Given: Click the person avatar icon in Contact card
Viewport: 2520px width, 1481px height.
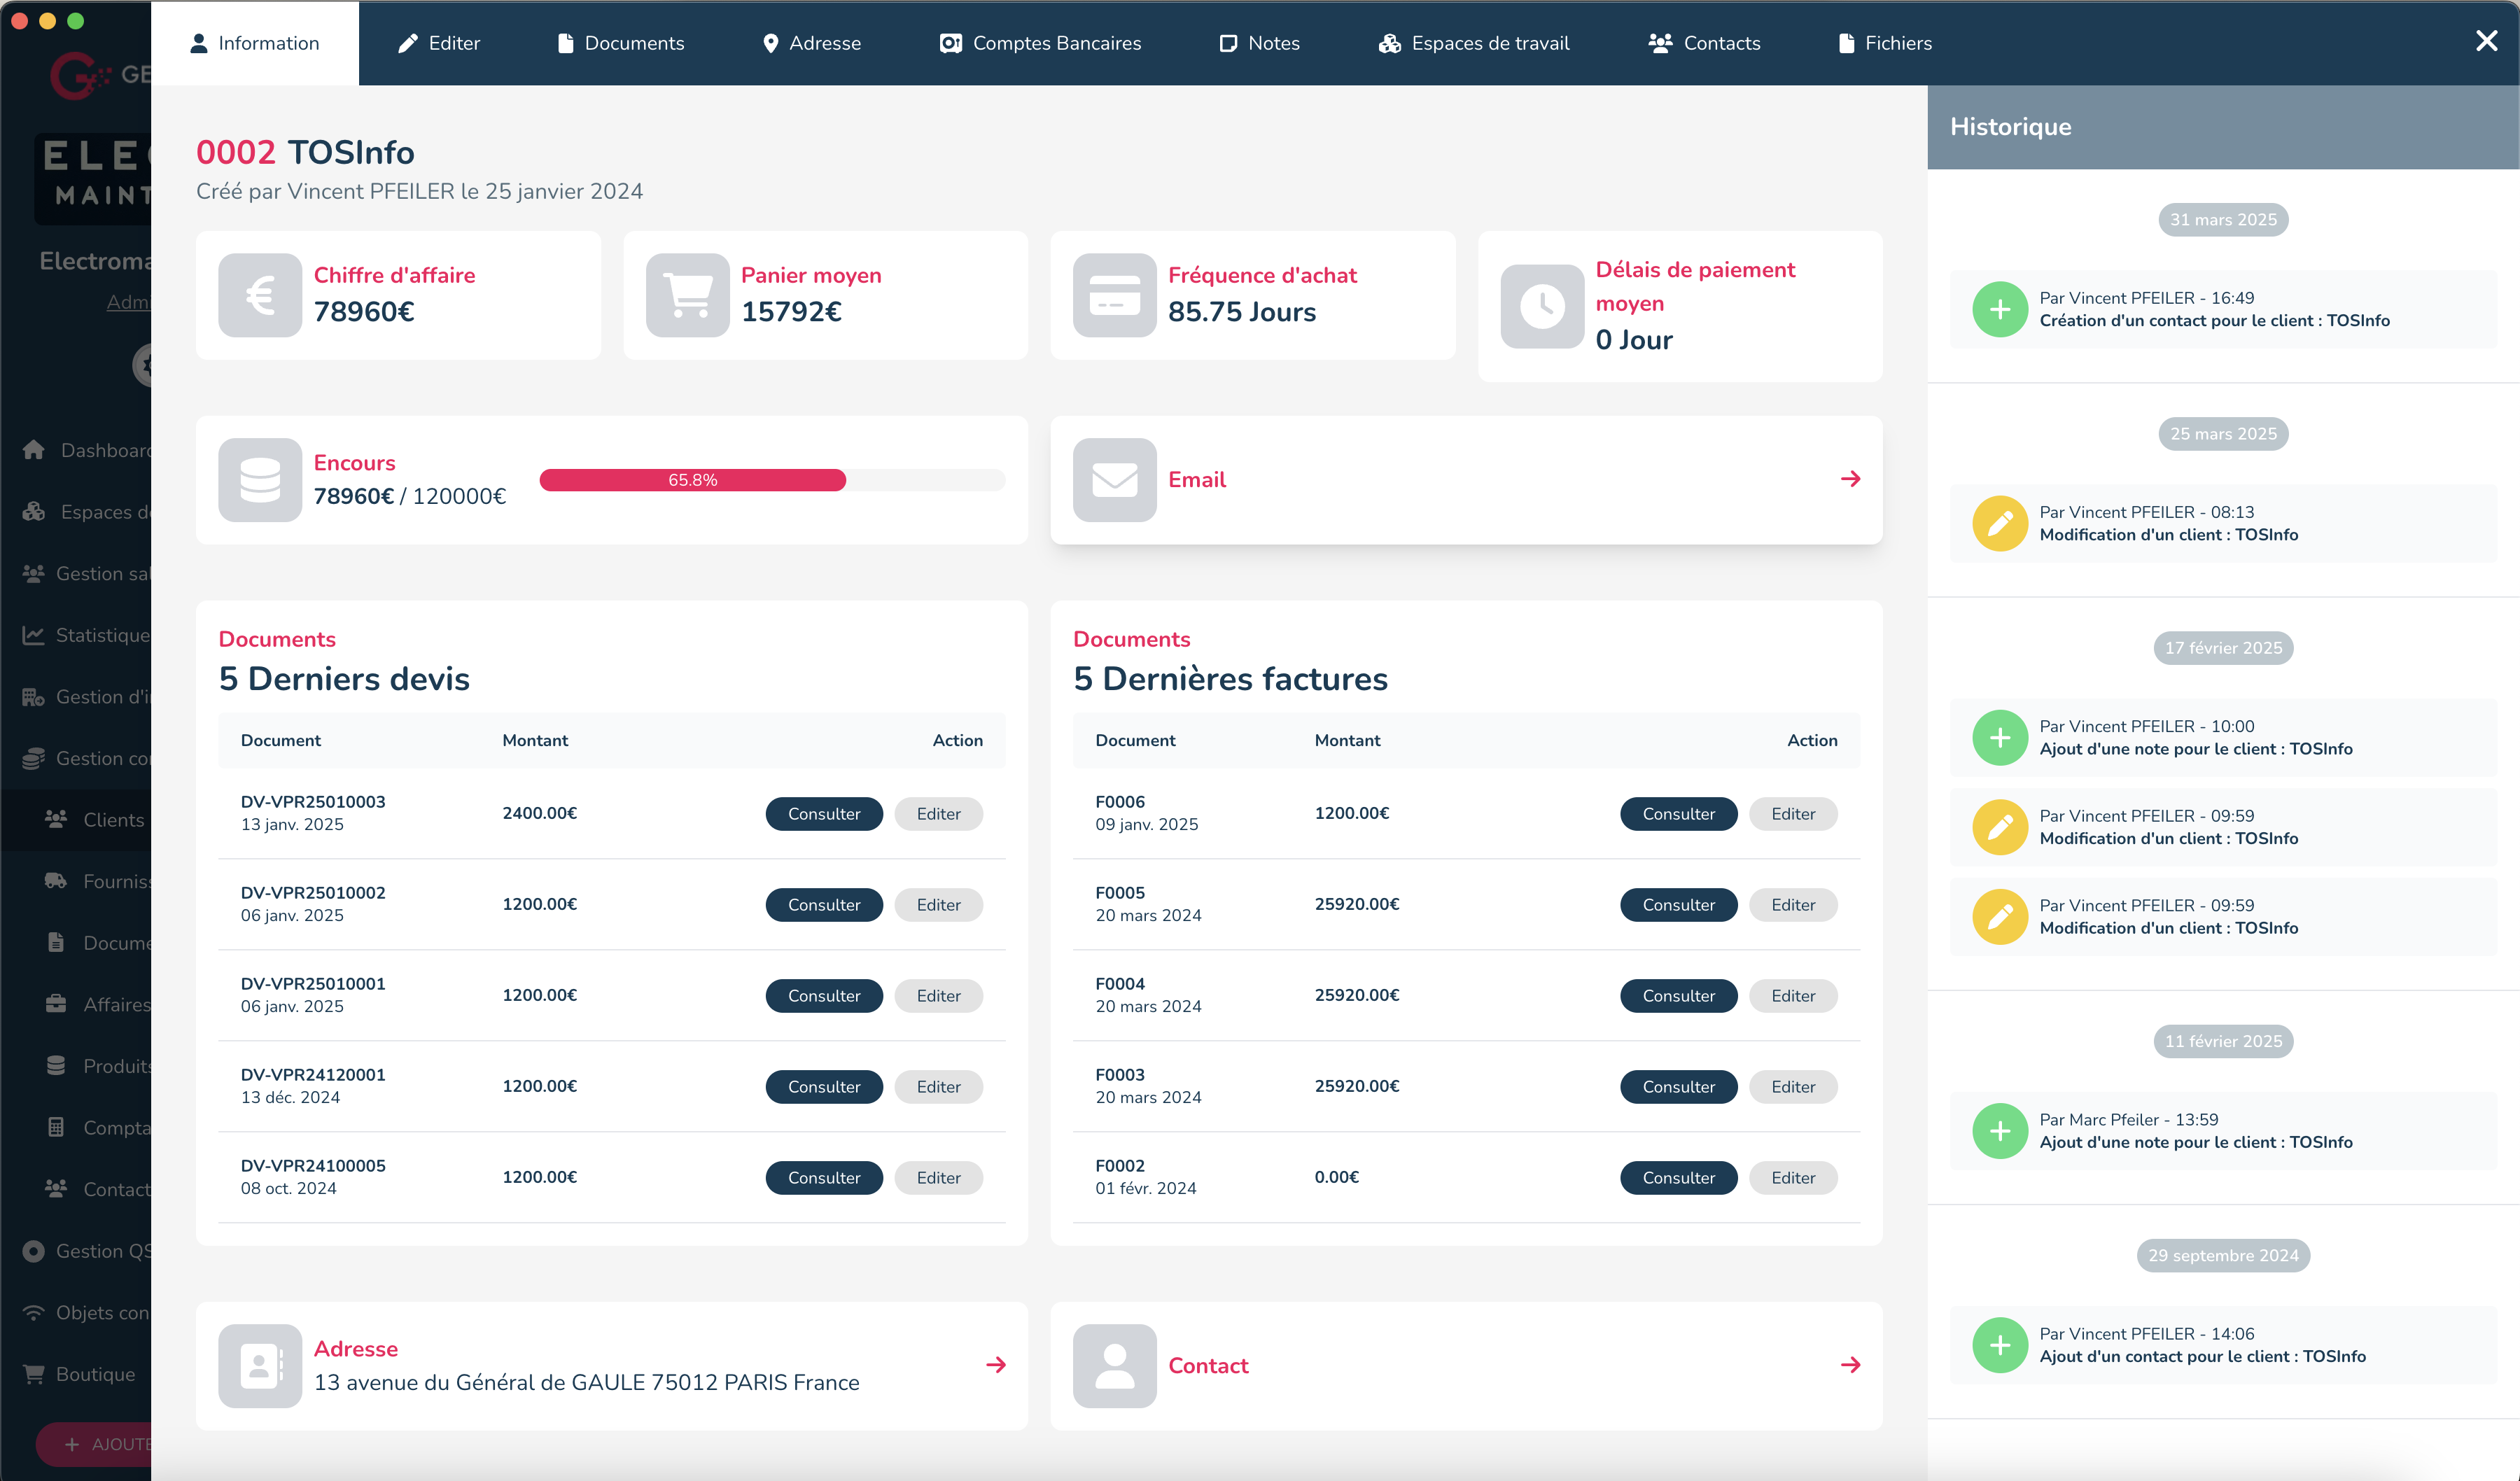Looking at the screenshot, I should coord(1114,1366).
